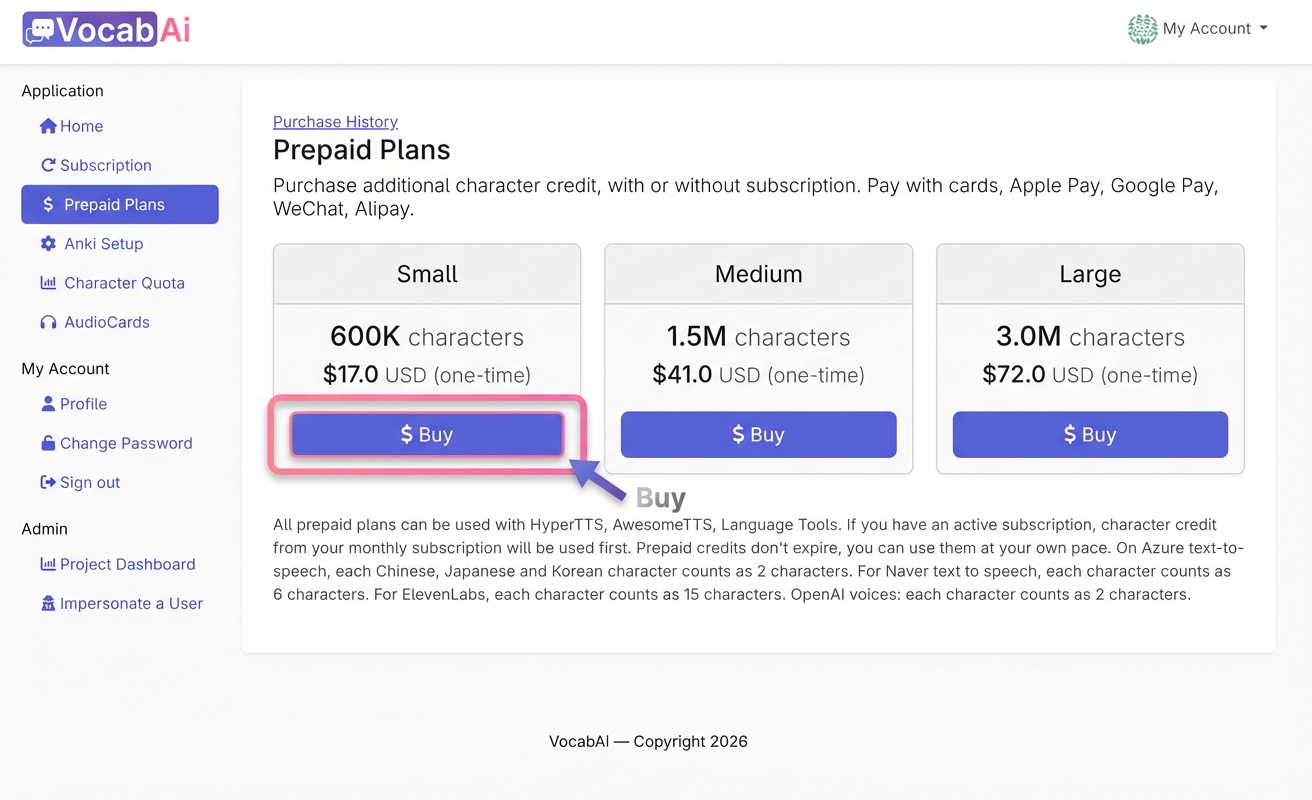1312x800 pixels.
Task: Select Subscription in the Application menu
Action: tap(103, 165)
